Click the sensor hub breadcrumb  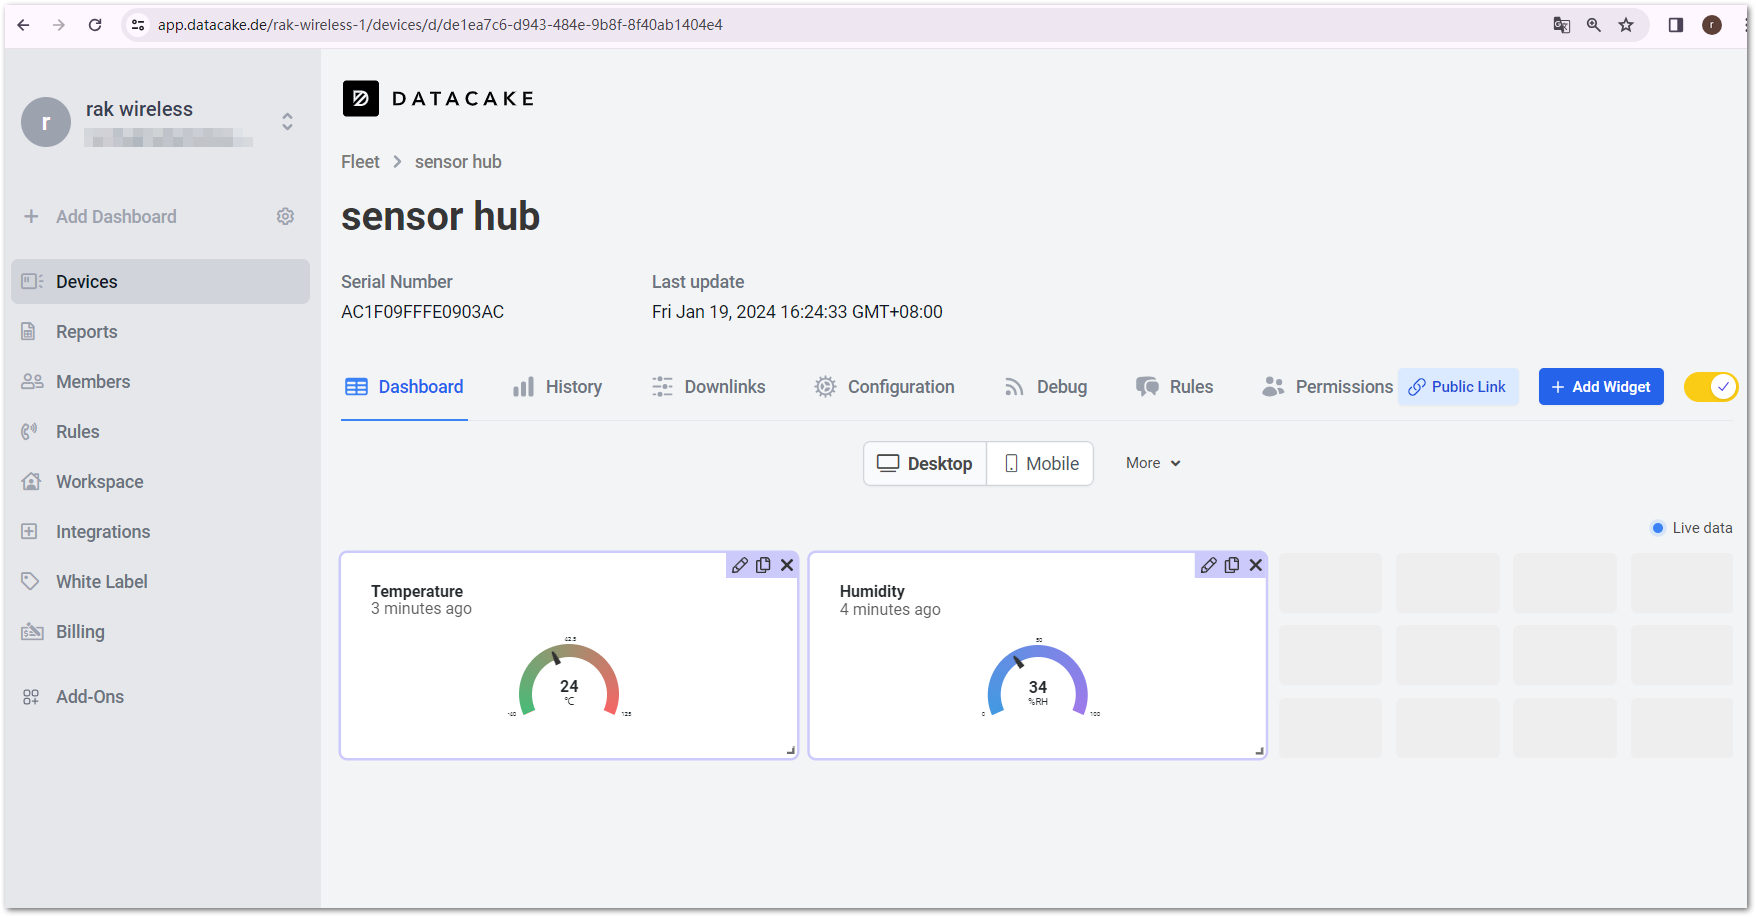(458, 162)
